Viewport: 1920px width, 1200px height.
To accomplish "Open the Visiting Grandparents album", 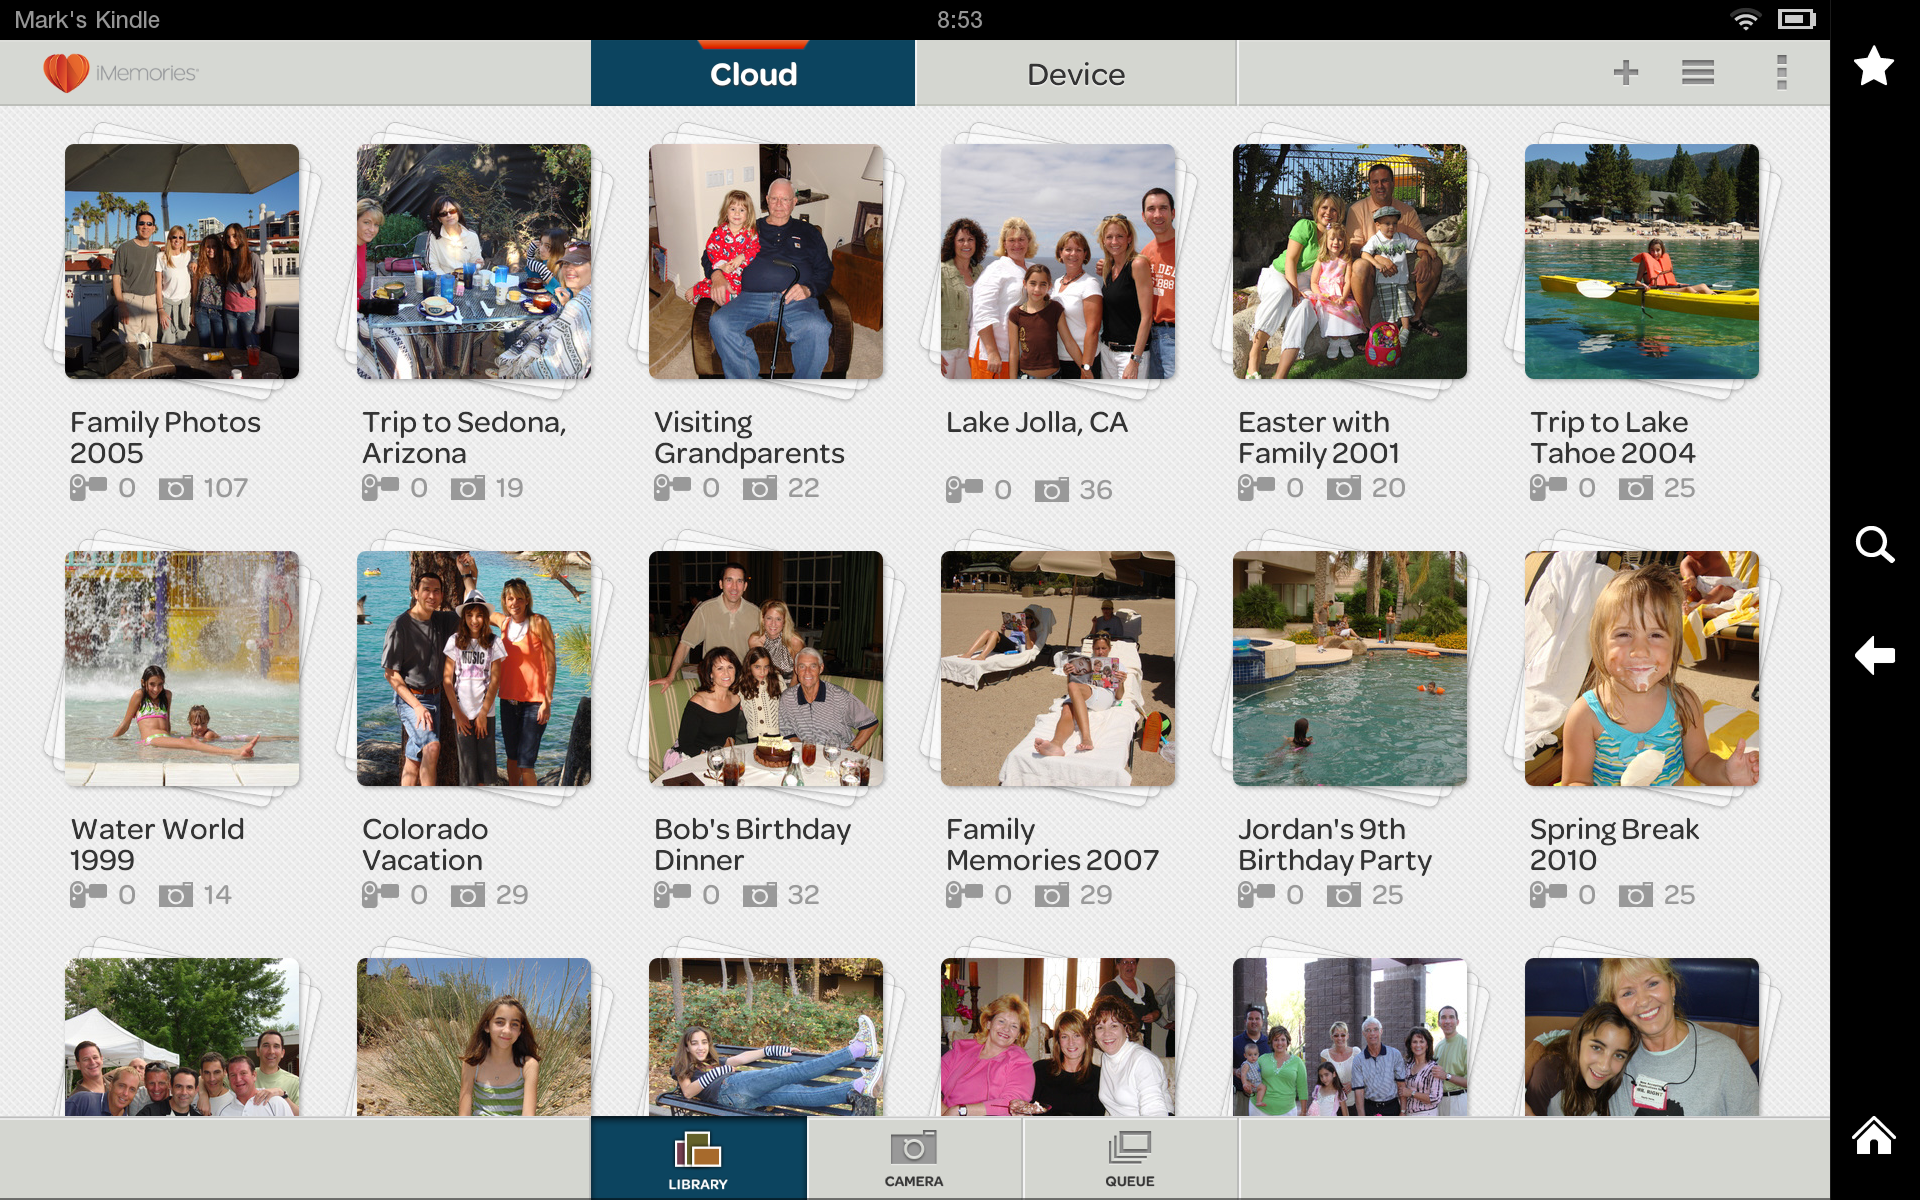I will 765,261.
